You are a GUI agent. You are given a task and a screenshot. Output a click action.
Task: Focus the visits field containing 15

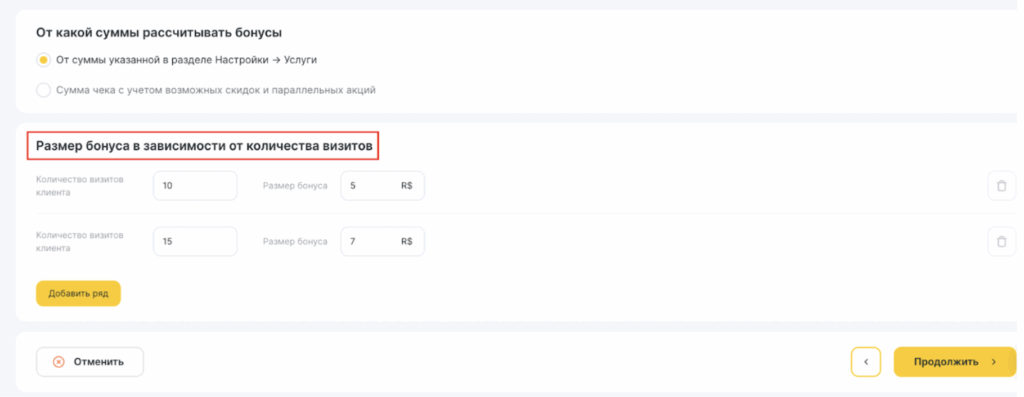click(195, 242)
